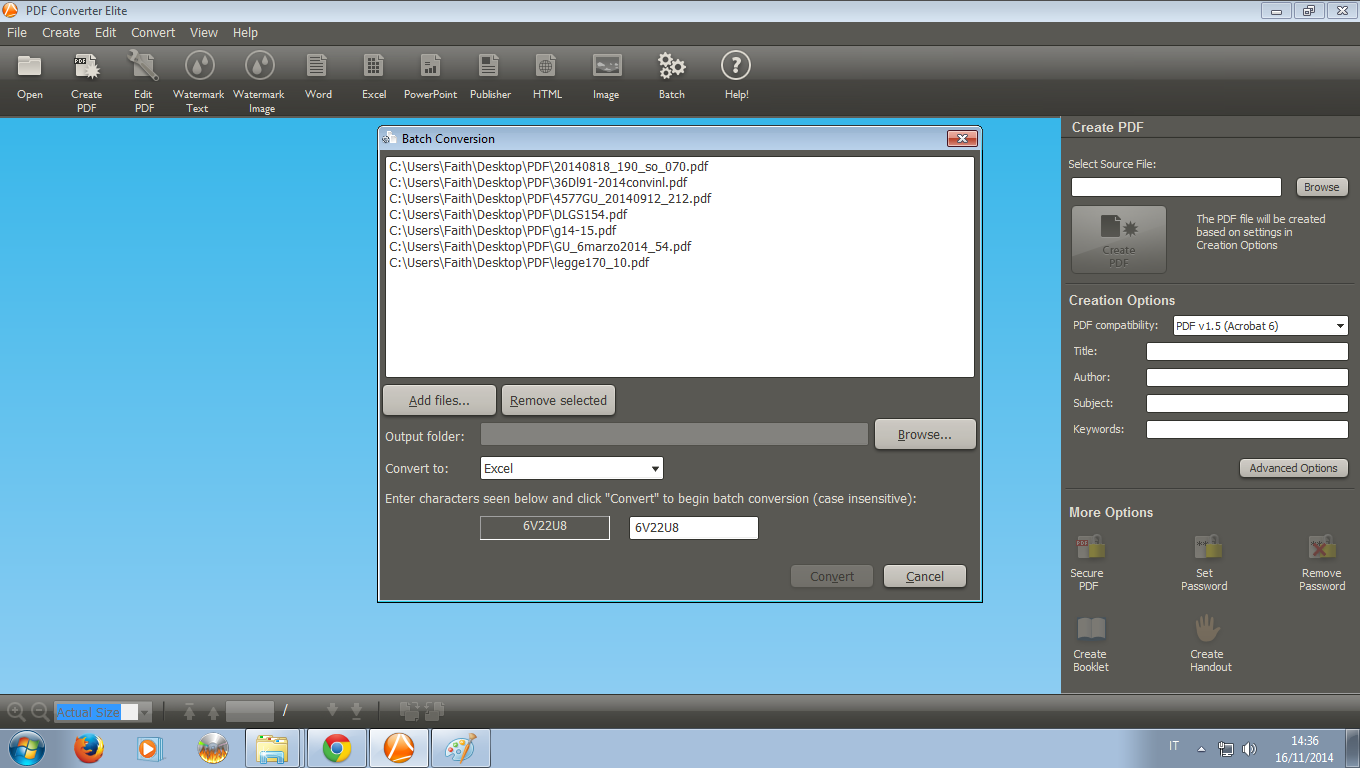Choose the Watermark Image tool
Viewport: 1360px width, 768px height.
click(x=260, y=66)
